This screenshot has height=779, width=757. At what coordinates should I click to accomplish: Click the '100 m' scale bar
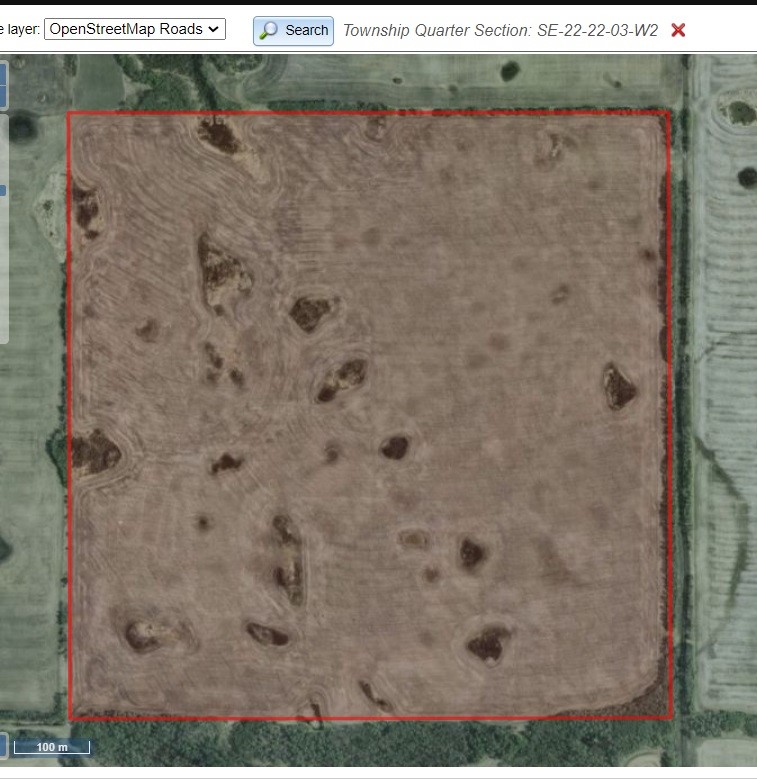(x=52, y=747)
